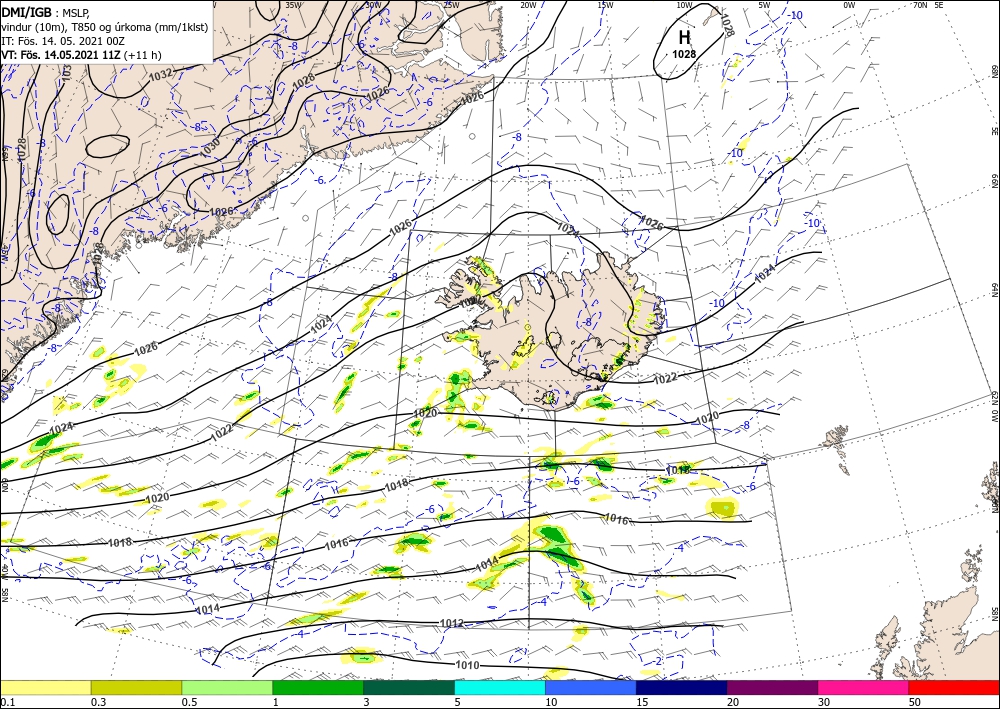Click the '0.1' legend scale value

click(7, 702)
